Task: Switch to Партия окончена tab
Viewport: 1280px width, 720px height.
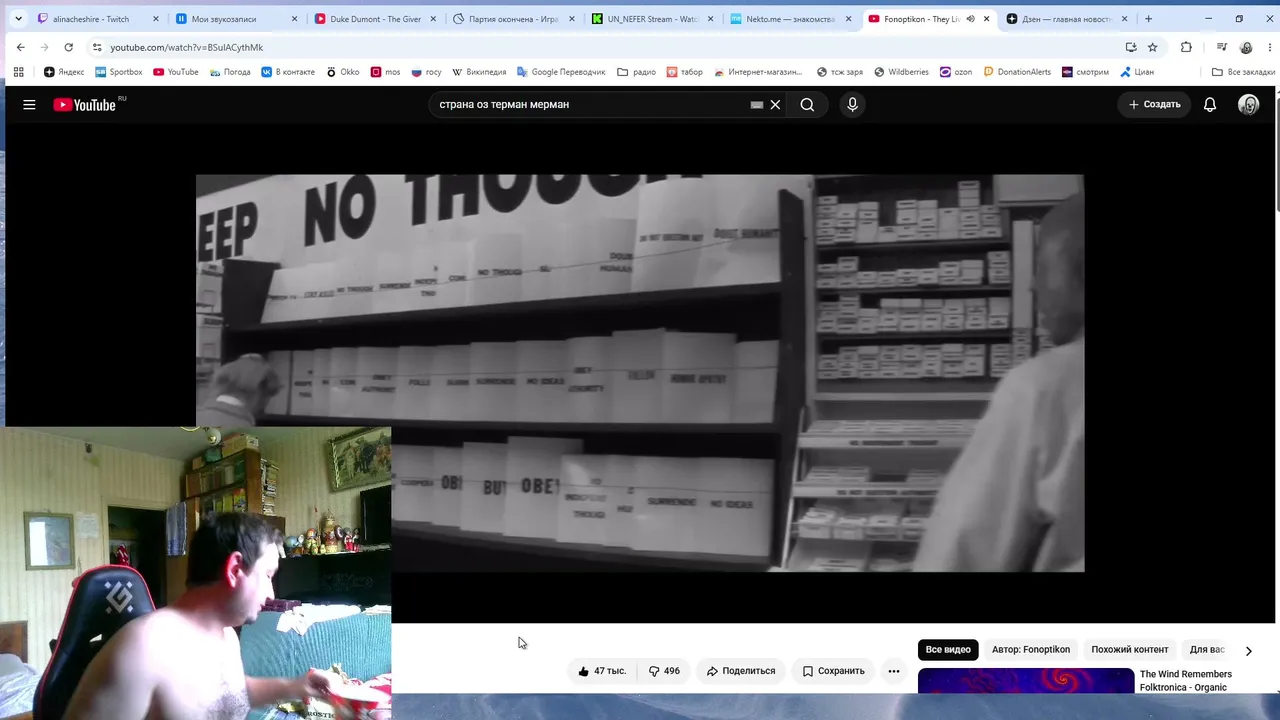Action: coord(512,19)
